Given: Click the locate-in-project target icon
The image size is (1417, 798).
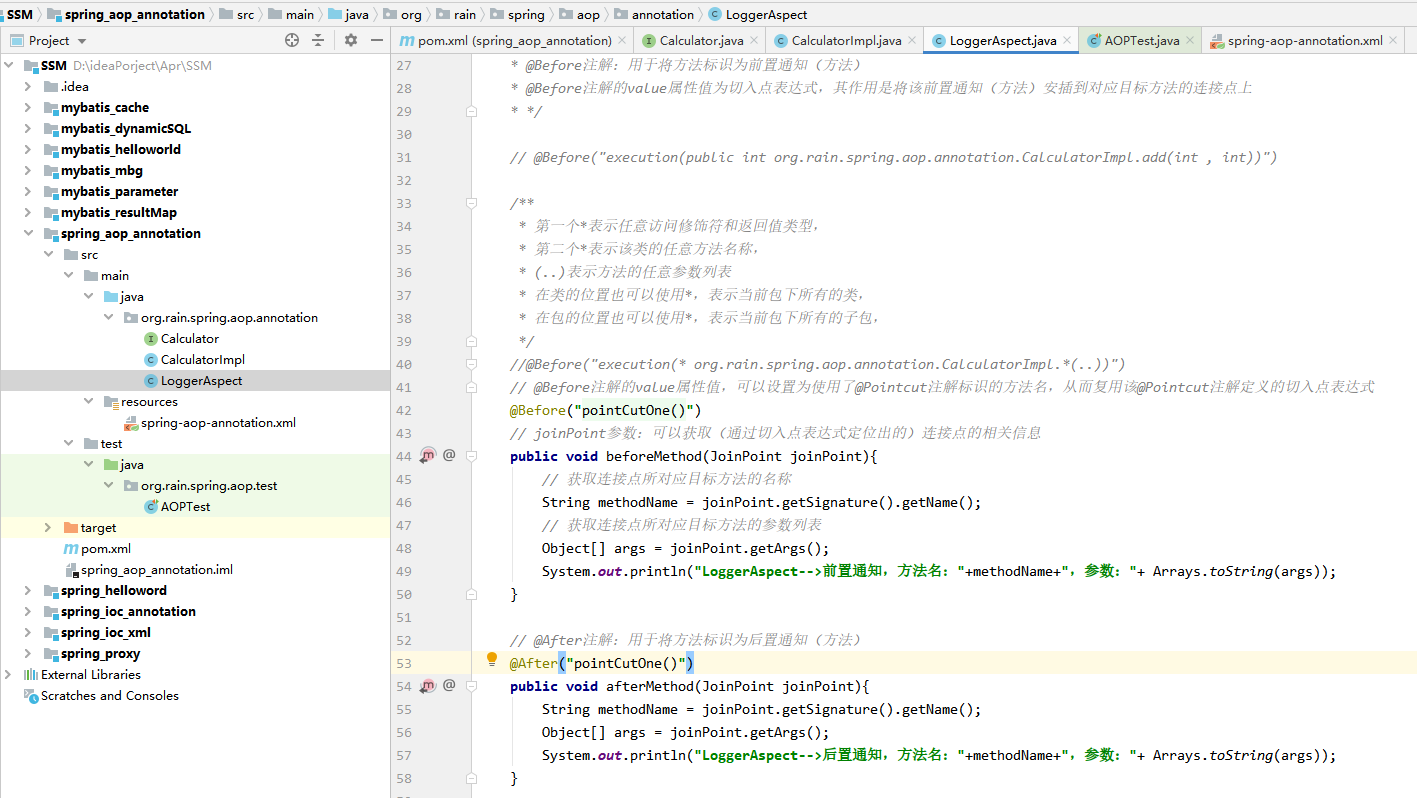Looking at the screenshot, I should tap(292, 40).
